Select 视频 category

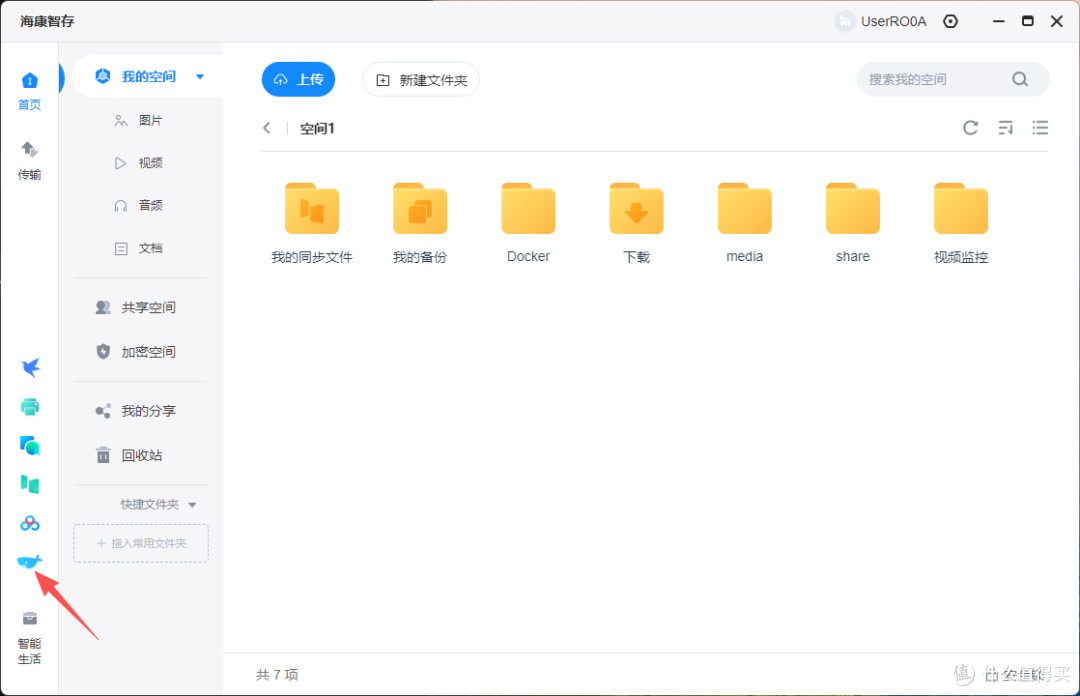(x=138, y=163)
